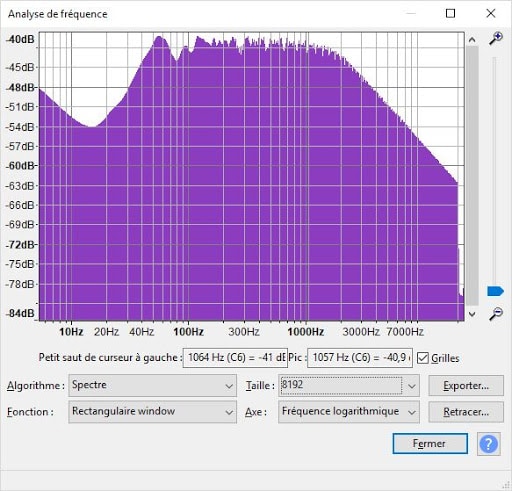512x491 pixels.
Task: Click the cursor frequency field showing 1064 Hz
Action: point(235,358)
